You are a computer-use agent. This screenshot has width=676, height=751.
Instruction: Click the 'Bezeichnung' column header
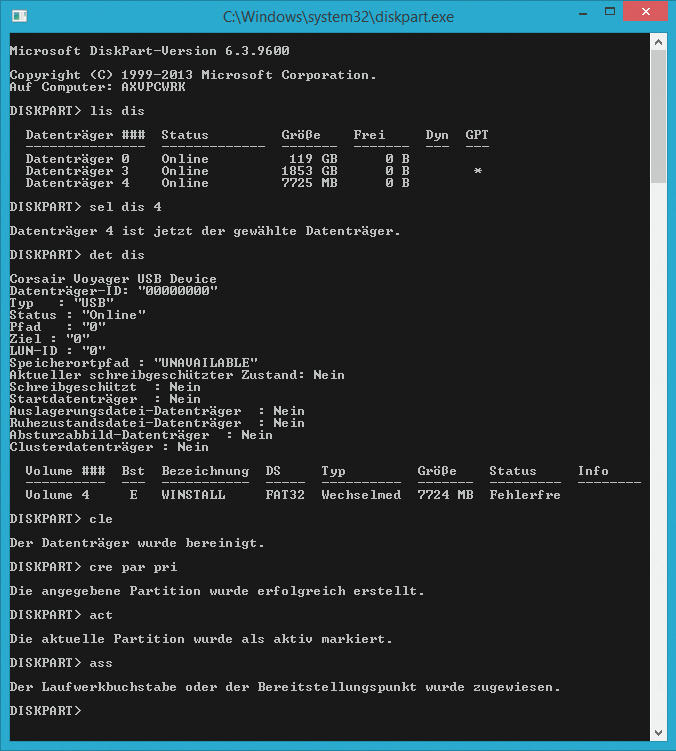click(x=205, y=471)
